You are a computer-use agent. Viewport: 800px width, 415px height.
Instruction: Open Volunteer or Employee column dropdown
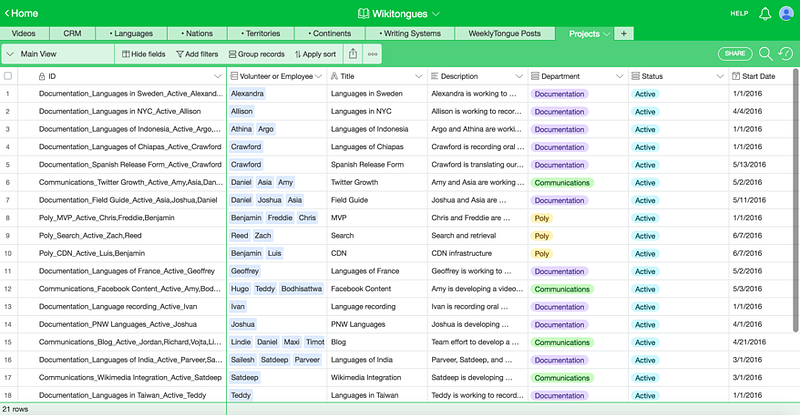pyautogui.click(x=319, y=77)
